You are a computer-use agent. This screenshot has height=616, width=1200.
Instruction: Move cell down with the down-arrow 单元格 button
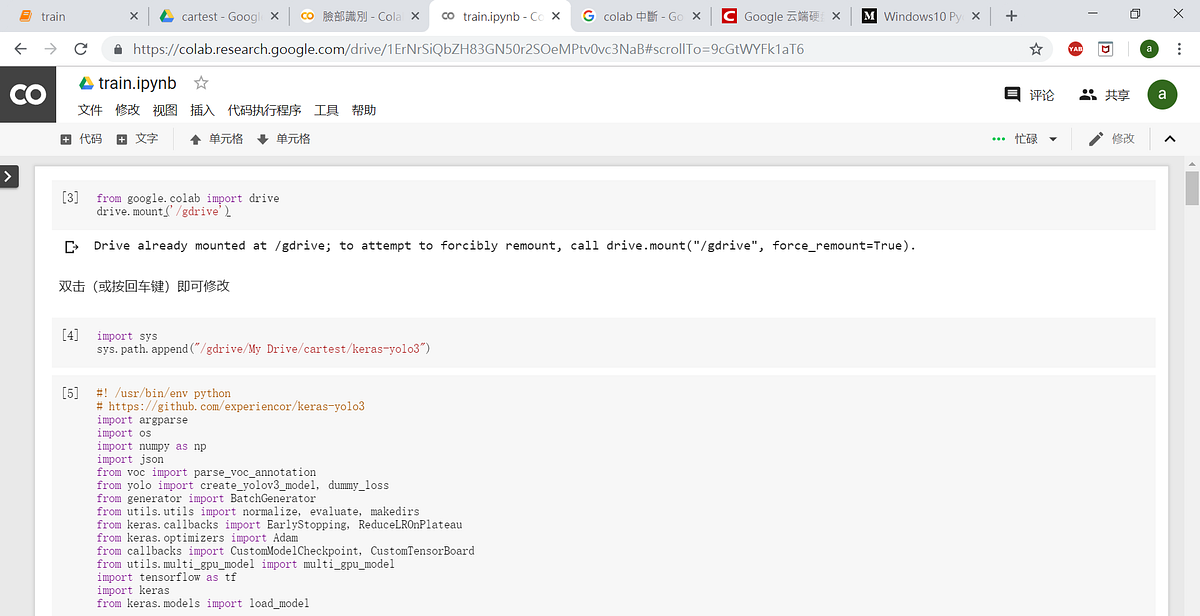pos(284,139)
